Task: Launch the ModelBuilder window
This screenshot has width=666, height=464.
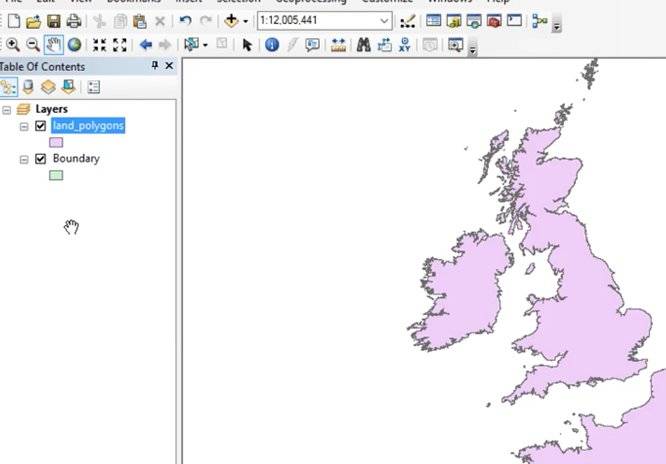Action: pyautogui.click(x=539, y=21)
